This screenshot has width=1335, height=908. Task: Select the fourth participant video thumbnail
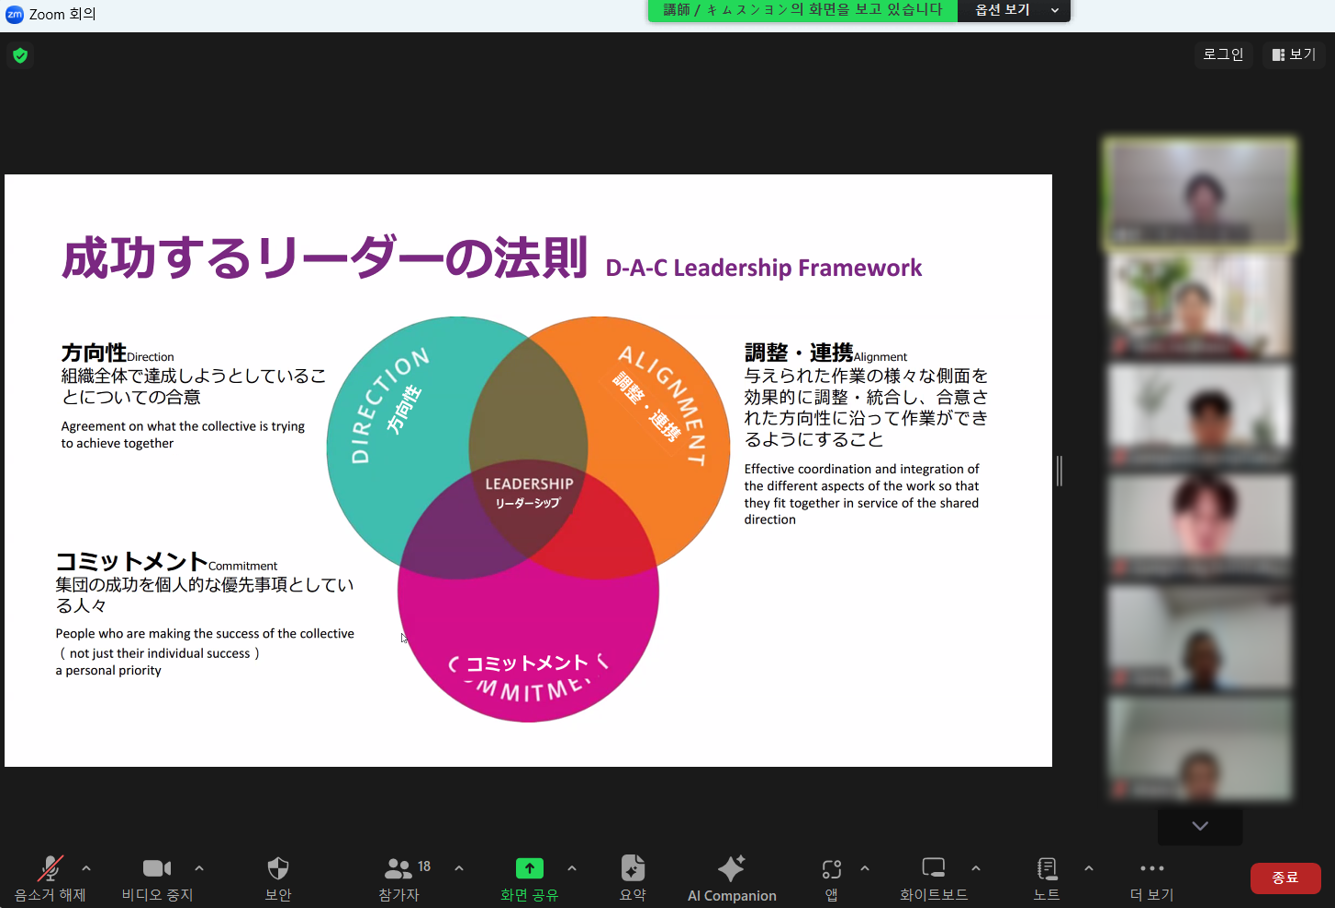tap(1200, 527)
